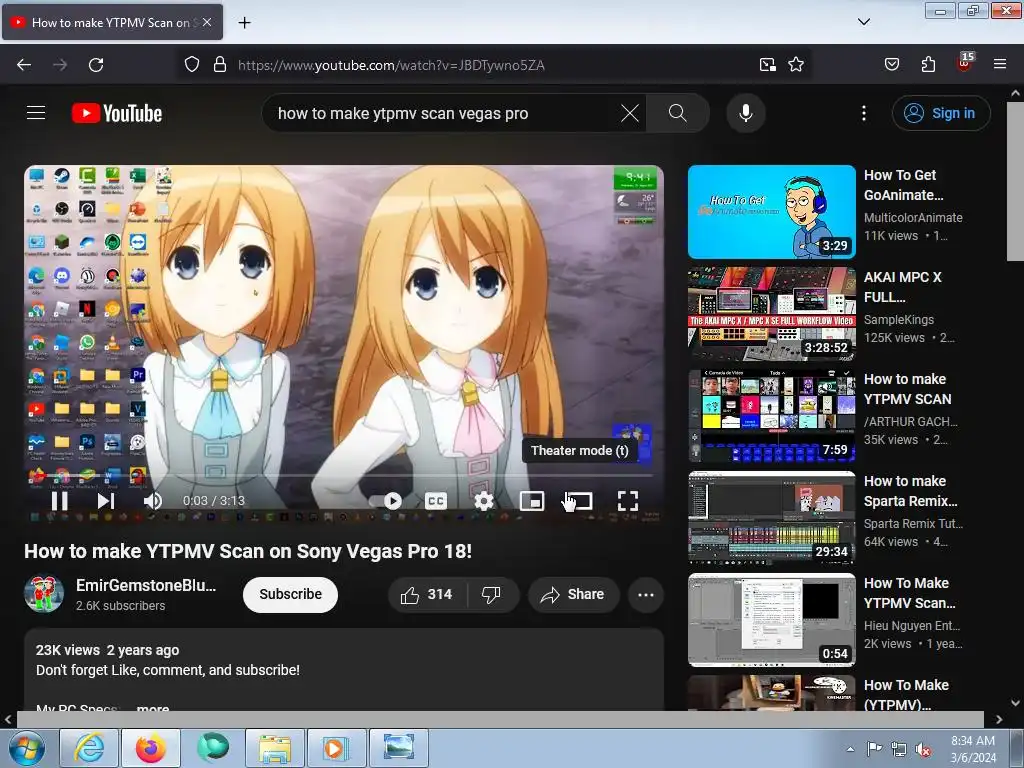Launch Internet Explorer from taskbar
Image resolution: width=1024 pixels, height=768 pixels.
pos(89,748)
